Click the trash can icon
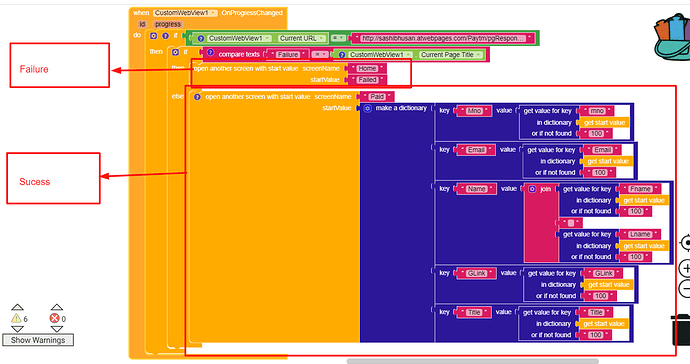This screenshot has height=364, width=690. (681, 330)
